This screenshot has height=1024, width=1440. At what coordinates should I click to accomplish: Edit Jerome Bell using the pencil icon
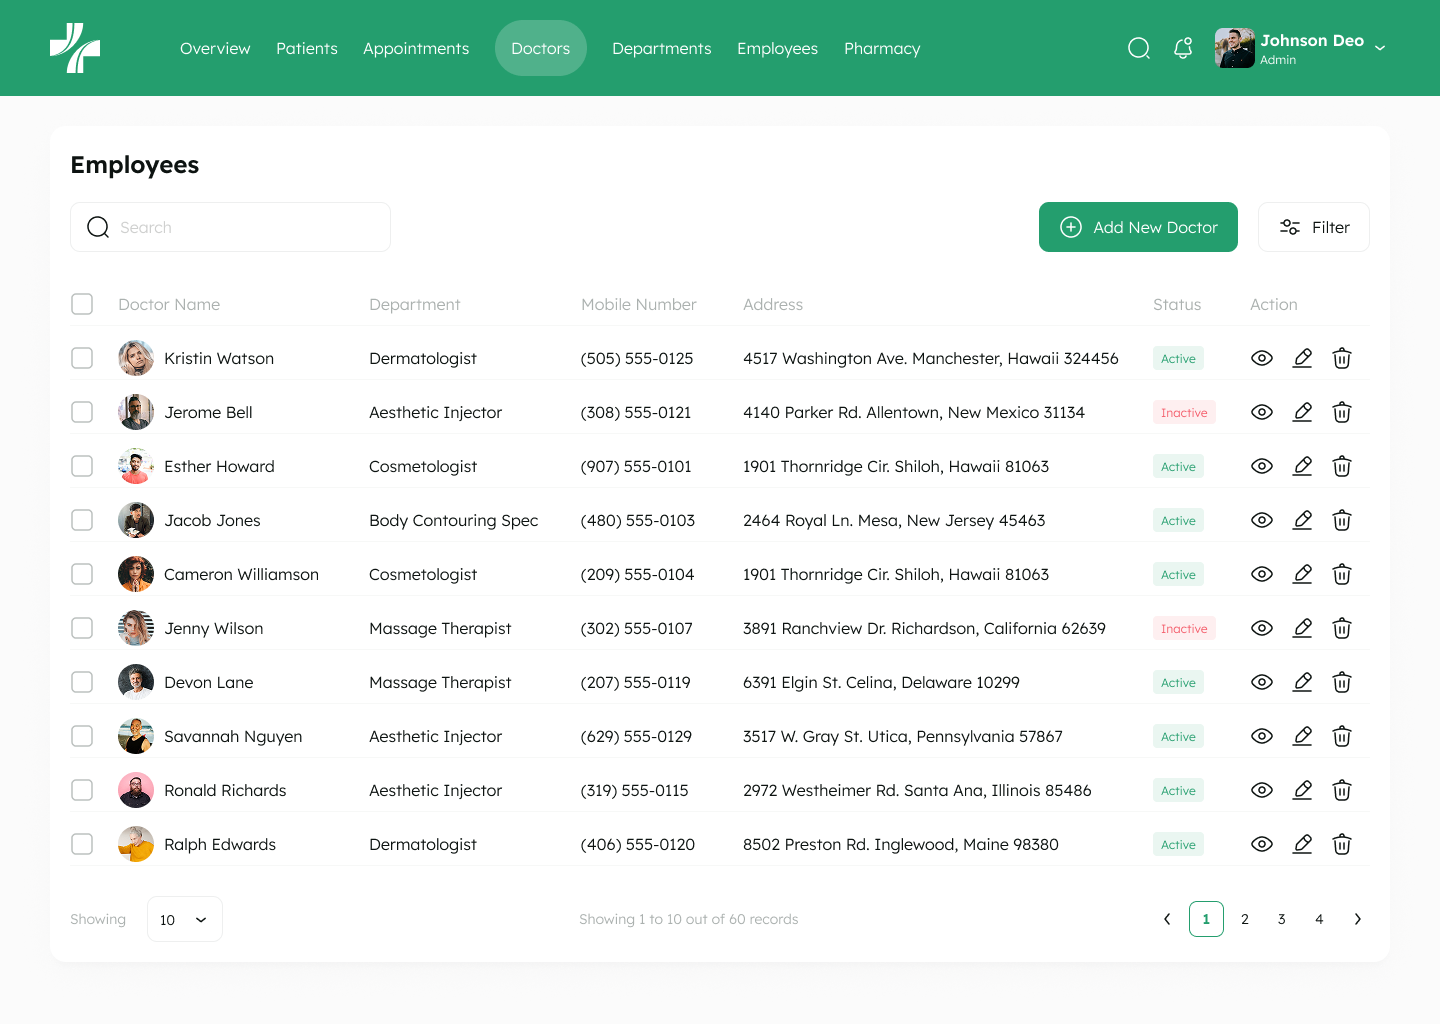pos(1302,412)
